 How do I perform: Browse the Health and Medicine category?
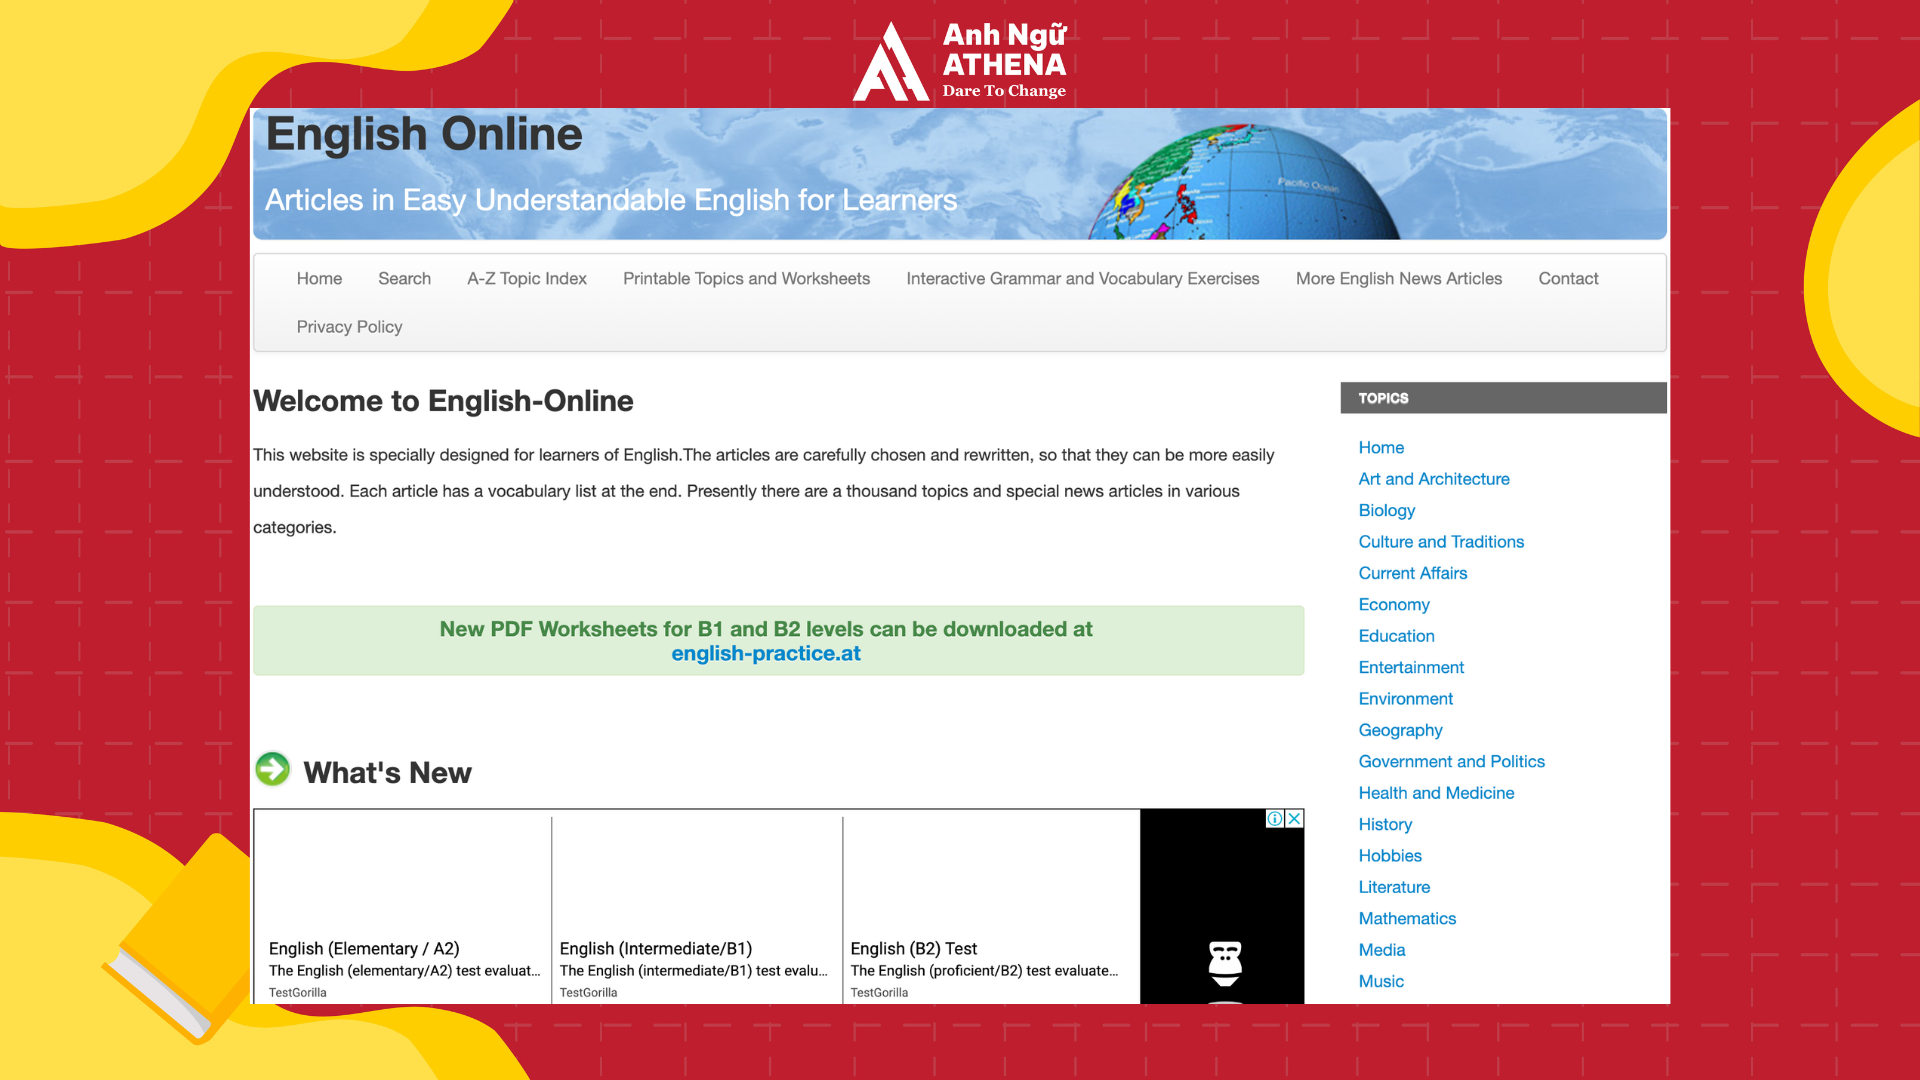[x=1436, y=792]
